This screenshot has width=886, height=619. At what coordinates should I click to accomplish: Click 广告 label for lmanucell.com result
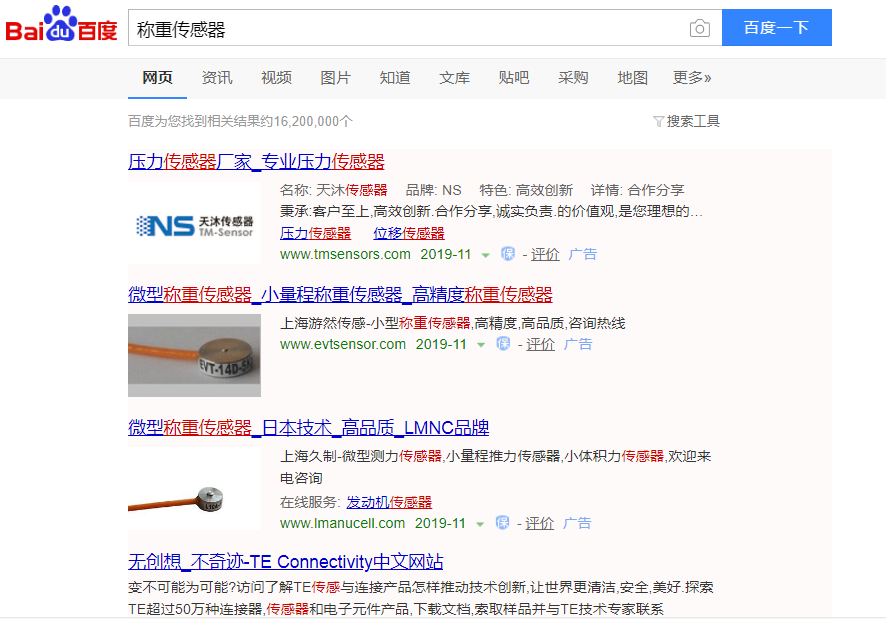pos(577,523)
